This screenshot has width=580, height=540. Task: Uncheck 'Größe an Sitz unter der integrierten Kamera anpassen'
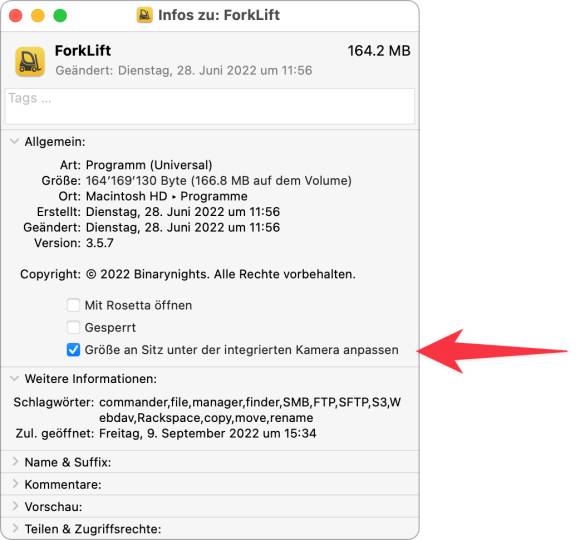coord(73,350)
